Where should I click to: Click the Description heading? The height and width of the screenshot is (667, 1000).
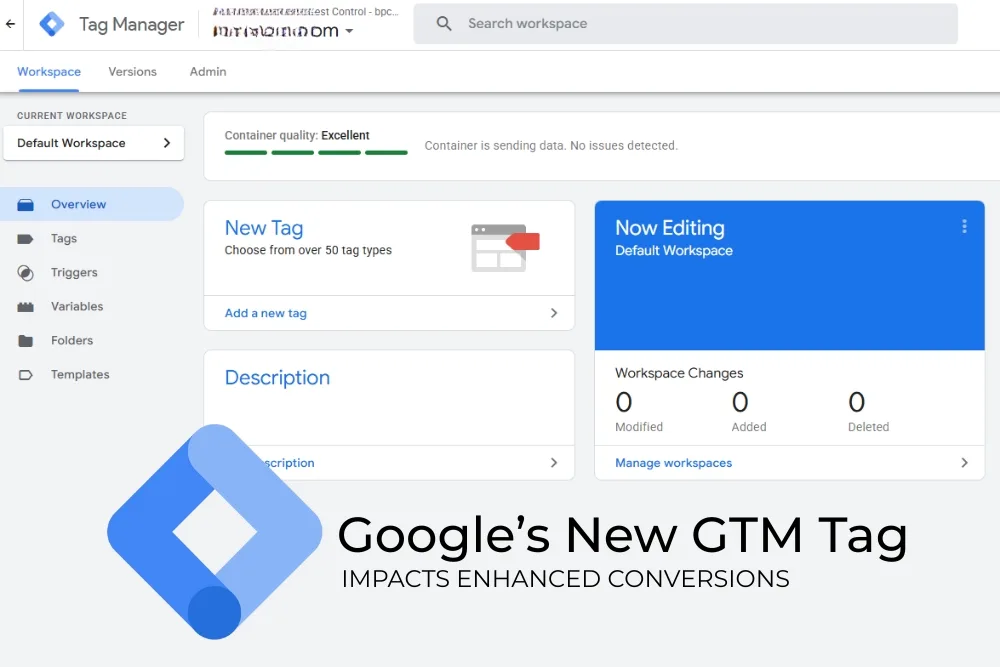pyautogui.click(x=277, y=377)
